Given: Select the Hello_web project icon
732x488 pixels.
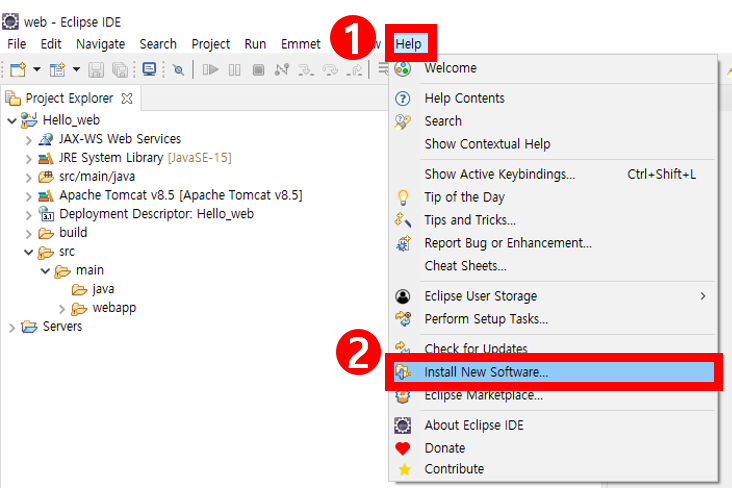Looking at the screenshot, I should click(x=29, y=120).
